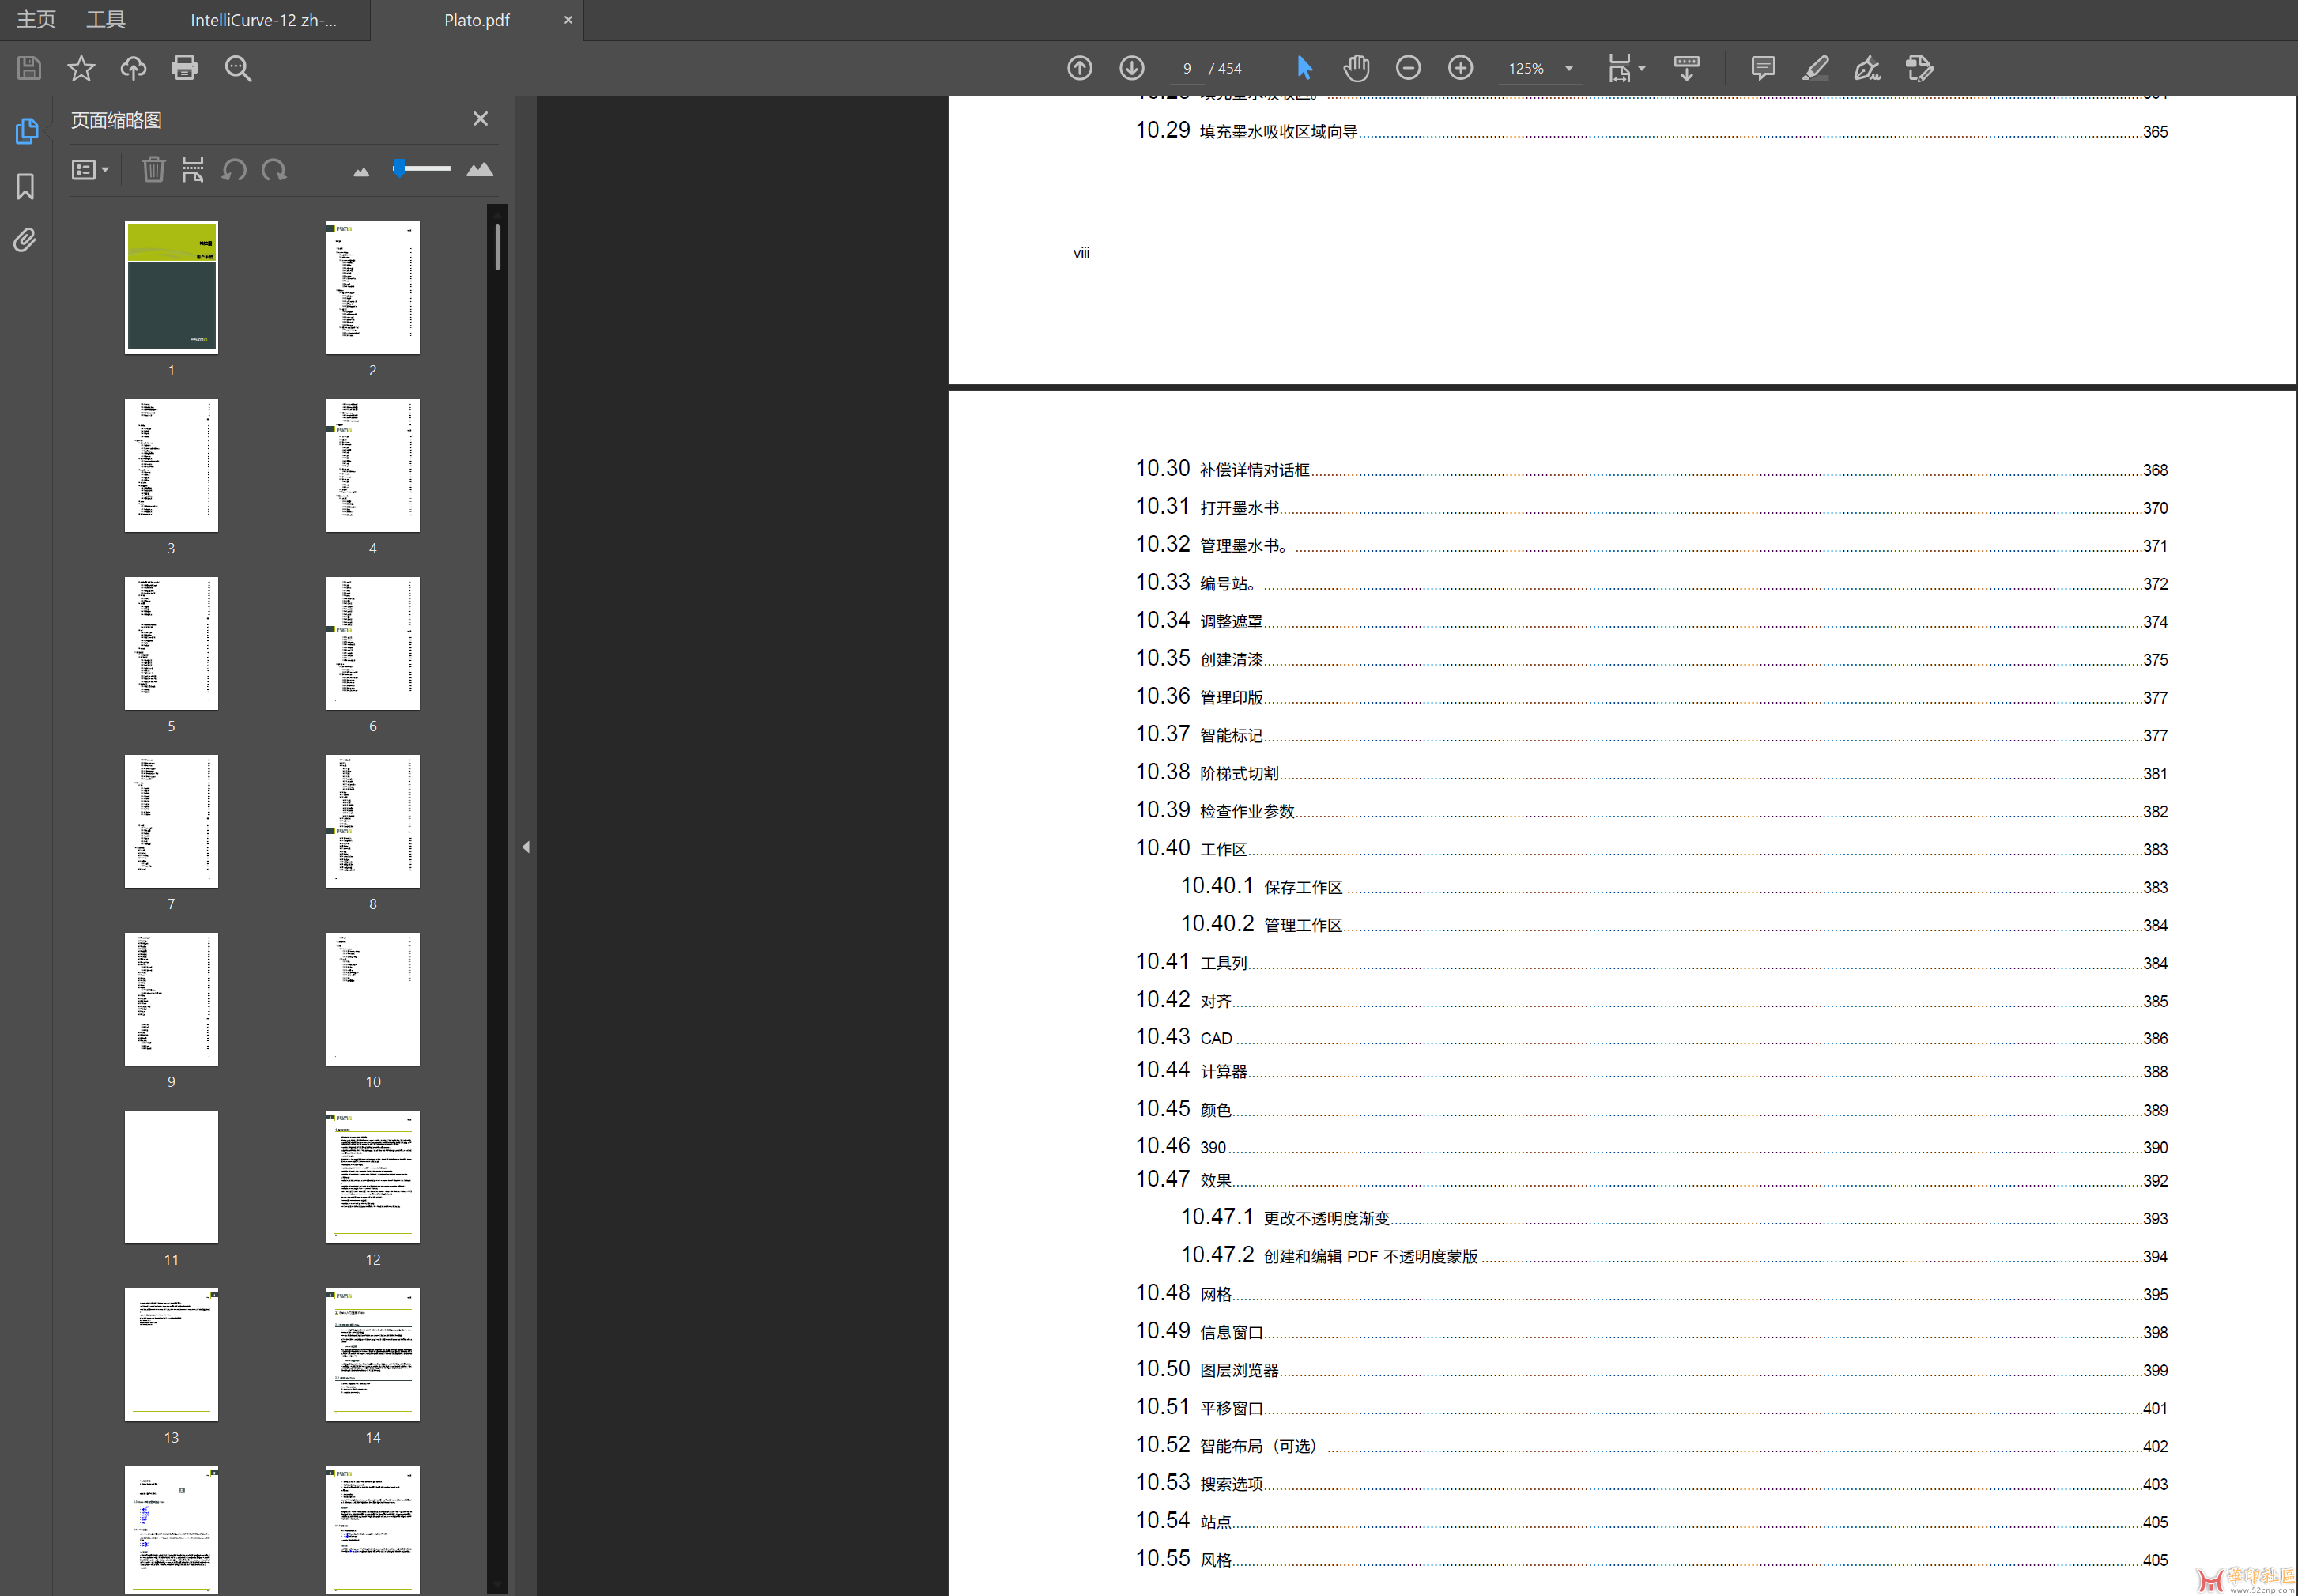Open contents entry 10.47.2 PDF 不透明度蒙版
Screen dimensions: 2298x1596
[1674, 1256]
